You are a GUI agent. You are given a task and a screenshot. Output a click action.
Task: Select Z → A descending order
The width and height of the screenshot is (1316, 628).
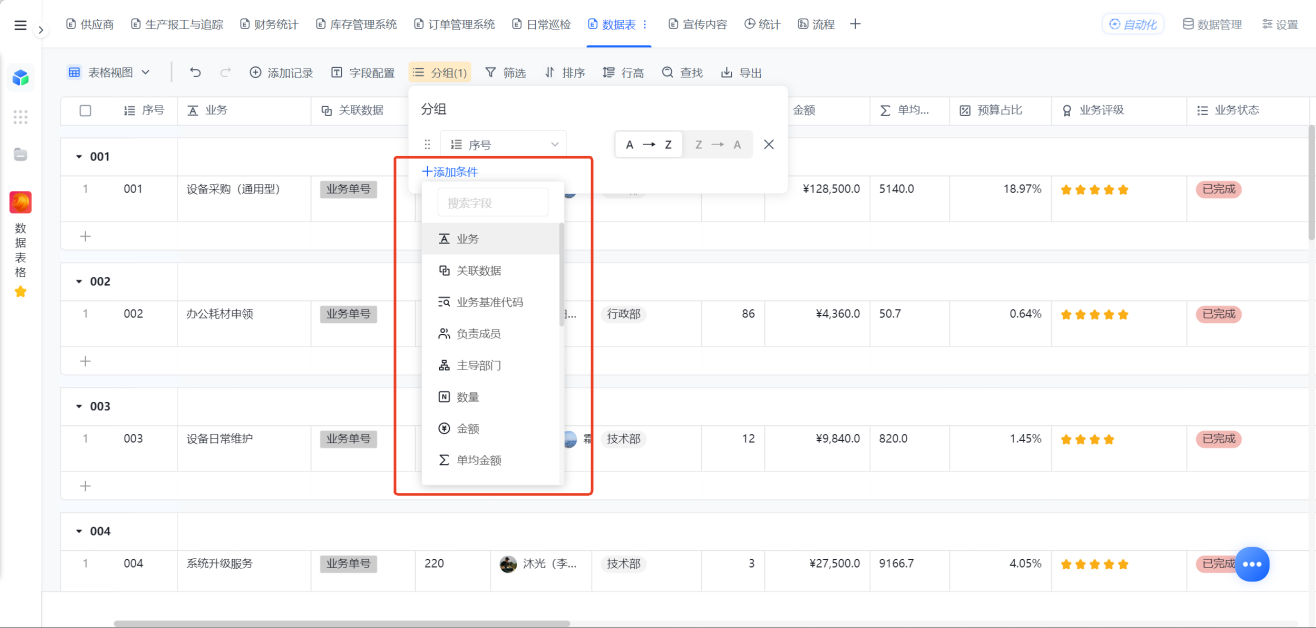tap(718, 144)
